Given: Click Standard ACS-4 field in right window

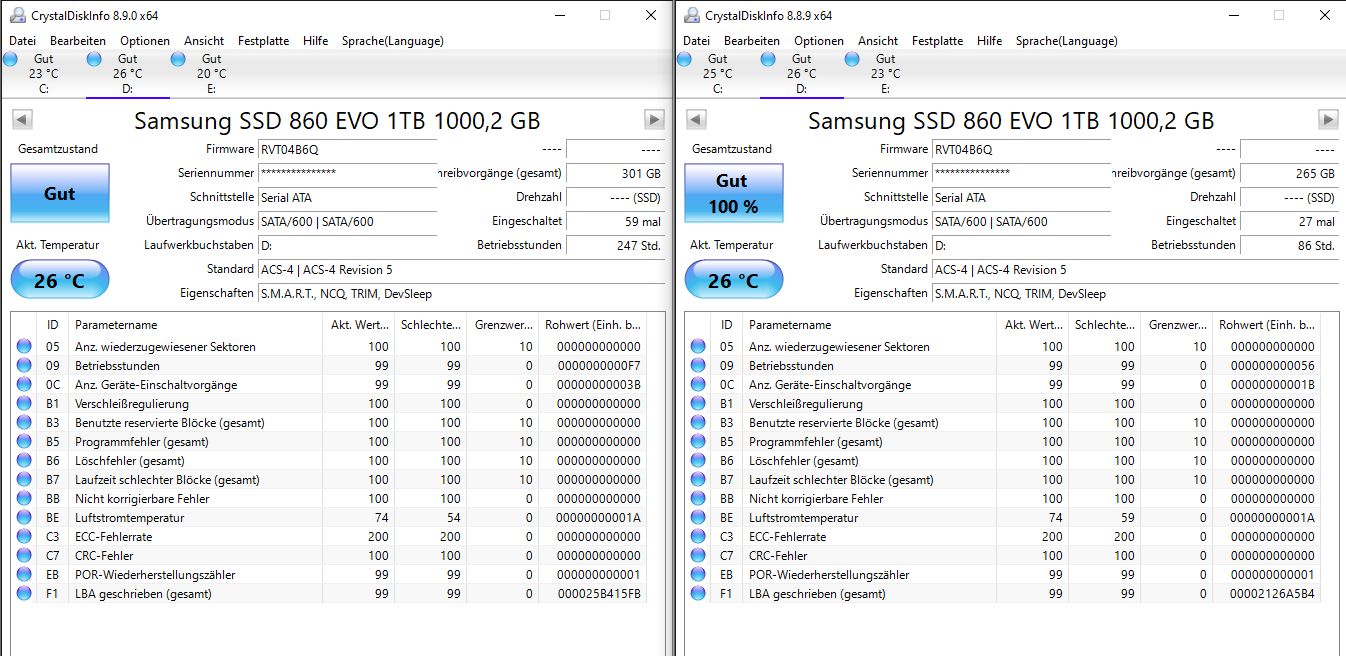Looking at the screenshot, I should 1135,269.
